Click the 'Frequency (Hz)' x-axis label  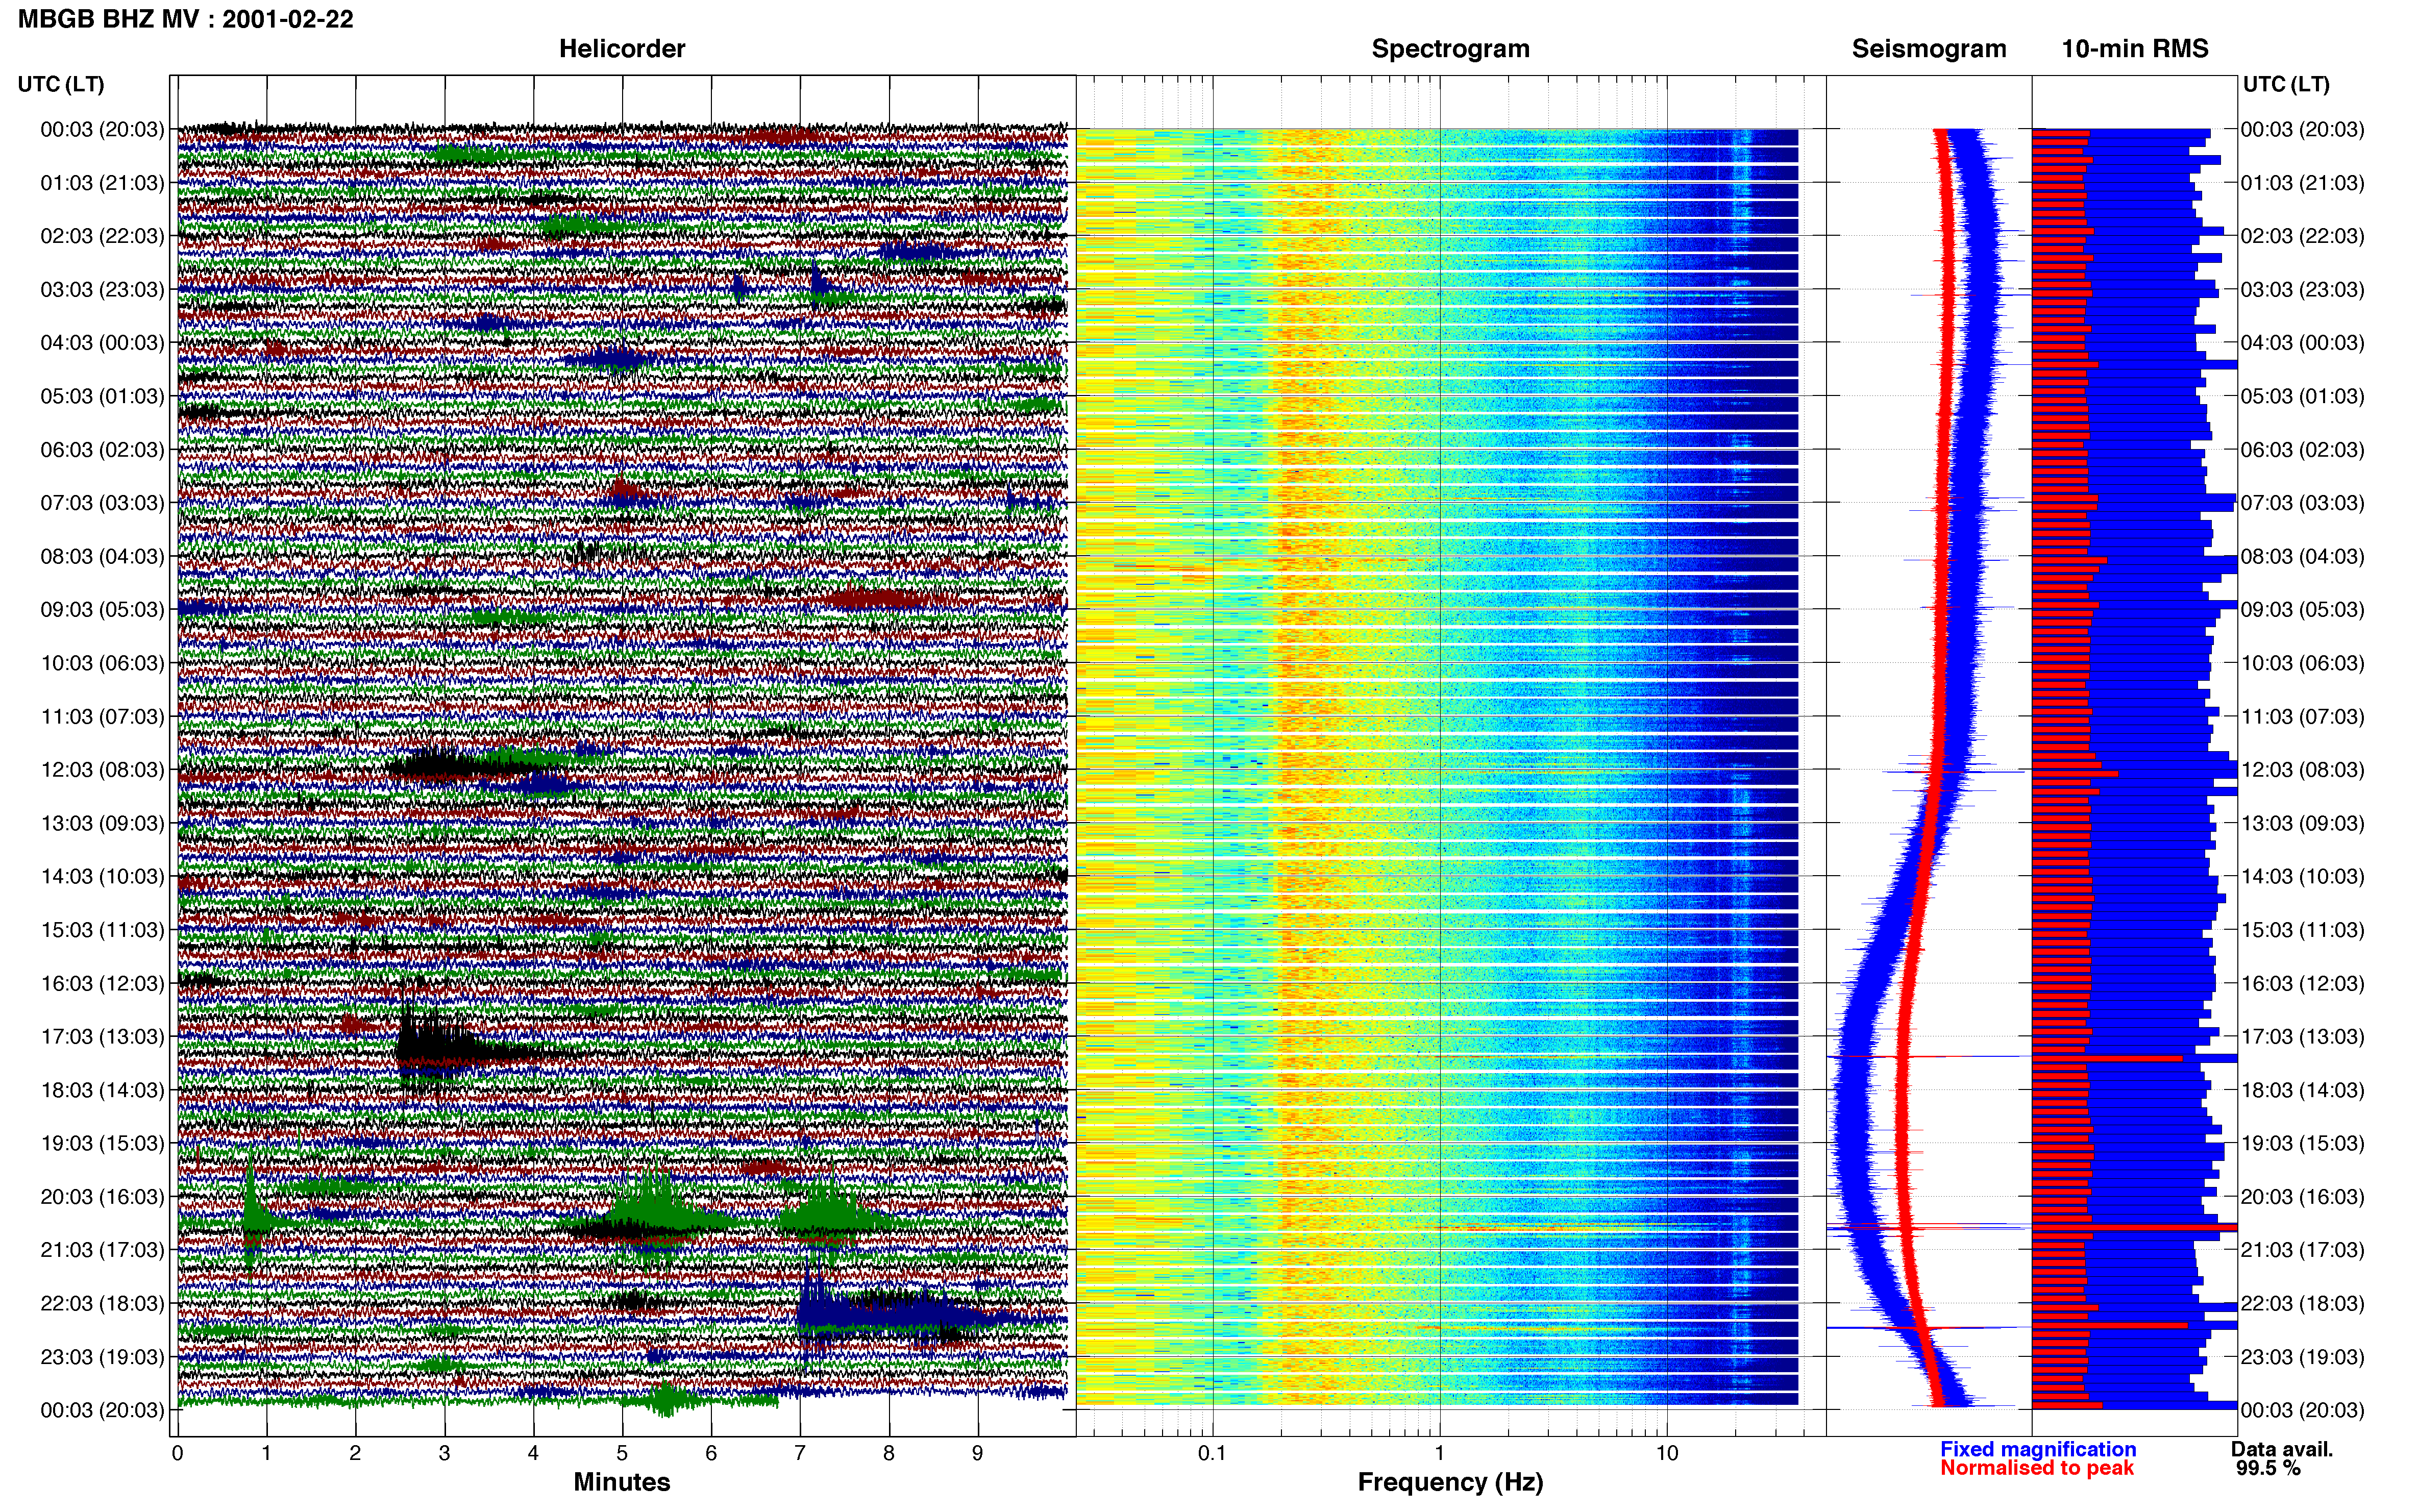[x=1450, y=1483]
